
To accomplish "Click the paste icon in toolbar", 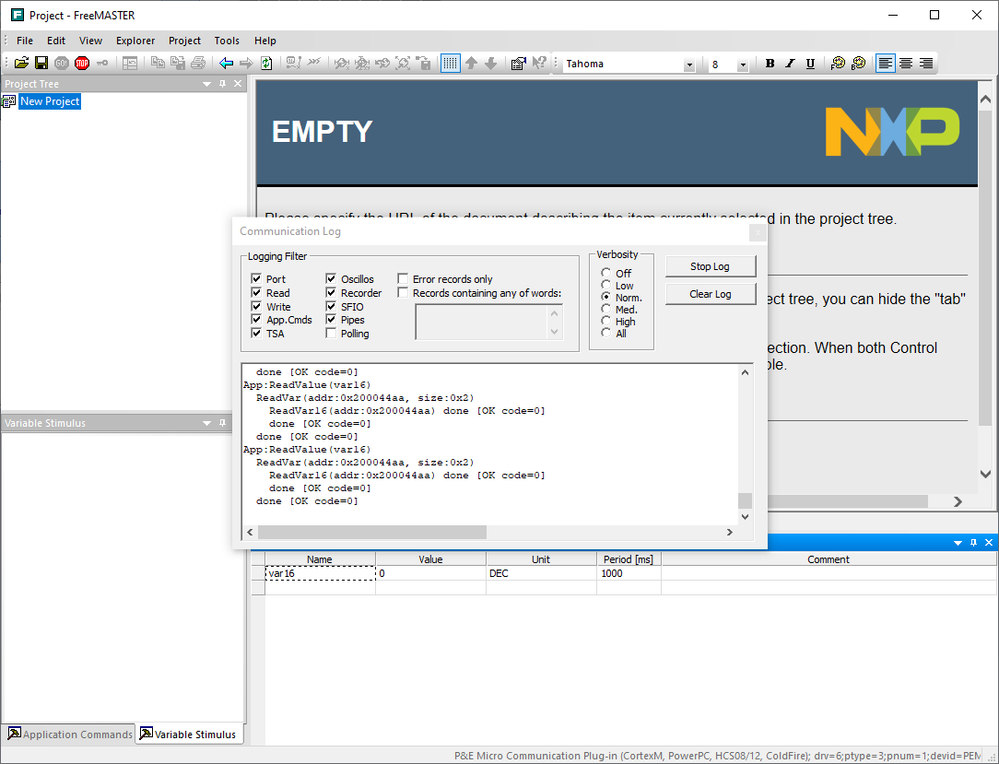I will tap(178, 63).
